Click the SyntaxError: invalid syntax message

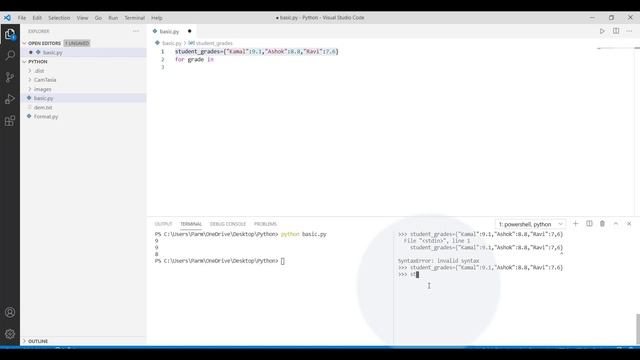point(438,261)
